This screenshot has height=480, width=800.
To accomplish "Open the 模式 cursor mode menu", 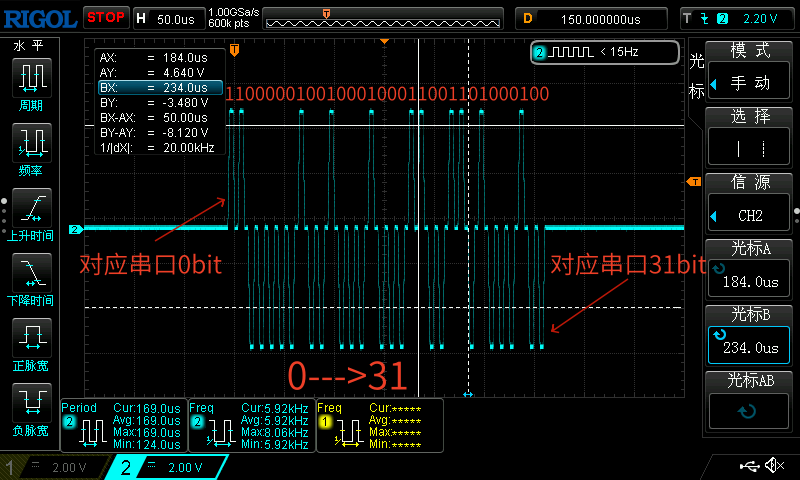I will (x=750, y=68).
